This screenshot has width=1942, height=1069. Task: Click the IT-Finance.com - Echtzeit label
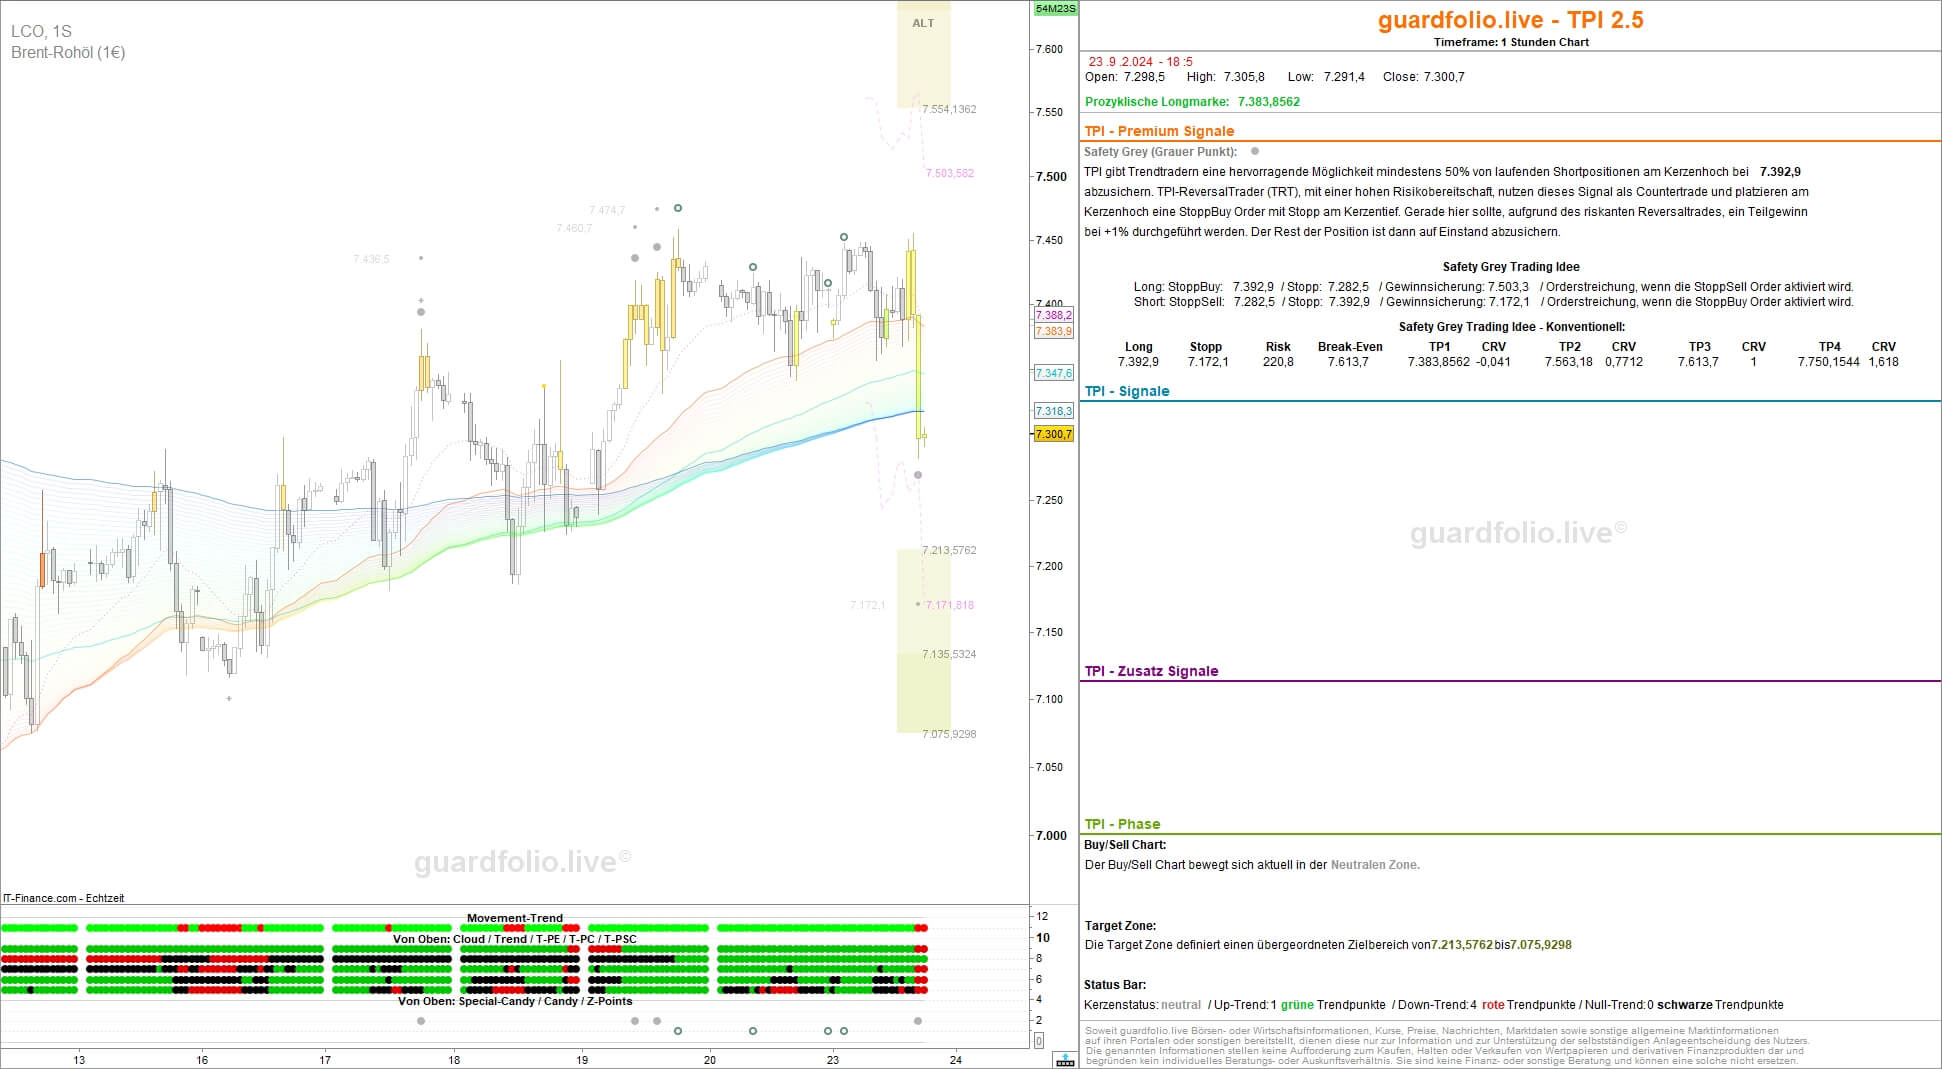pos(64,898)
